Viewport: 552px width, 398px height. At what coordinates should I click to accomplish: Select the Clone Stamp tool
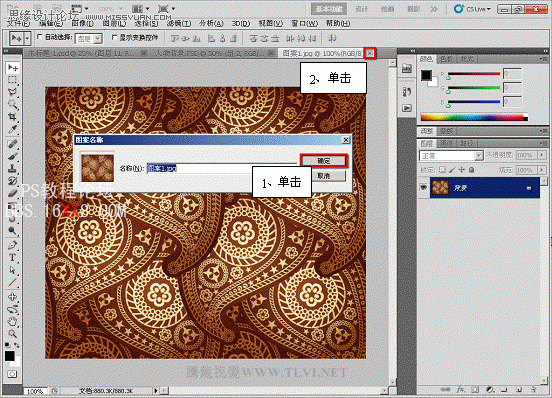13,169
